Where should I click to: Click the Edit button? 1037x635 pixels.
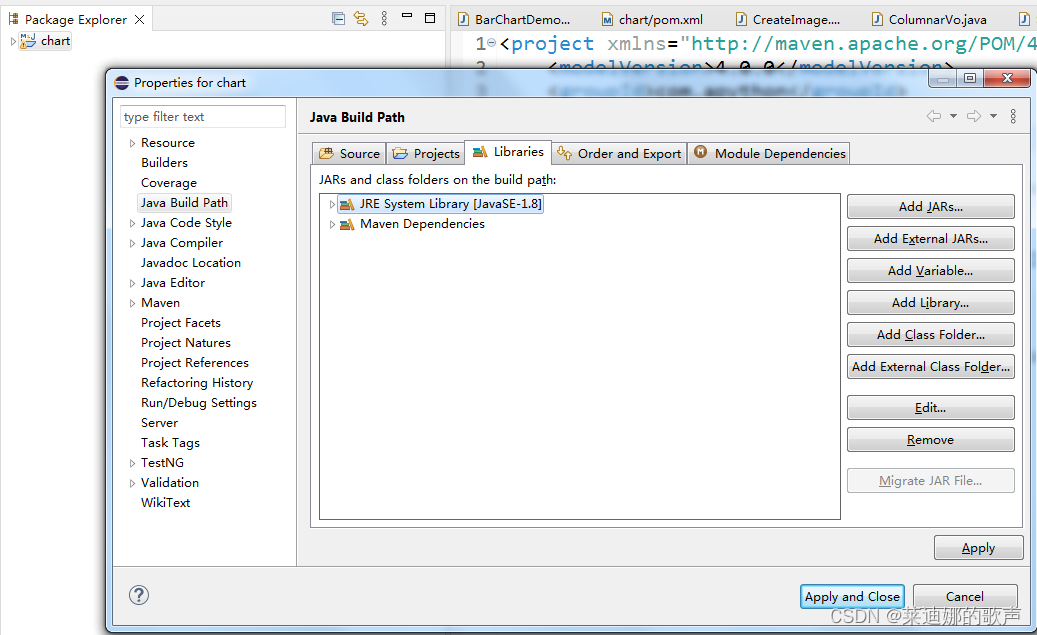(931, 407)
